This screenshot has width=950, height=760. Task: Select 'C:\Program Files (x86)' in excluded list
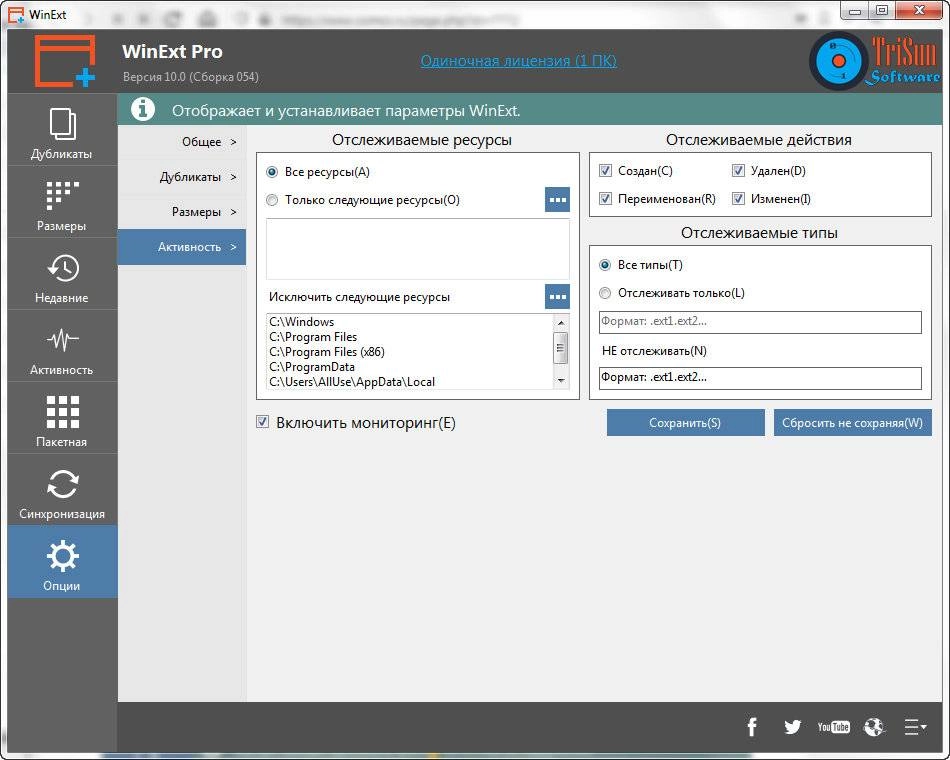click(x=327, y=352)
